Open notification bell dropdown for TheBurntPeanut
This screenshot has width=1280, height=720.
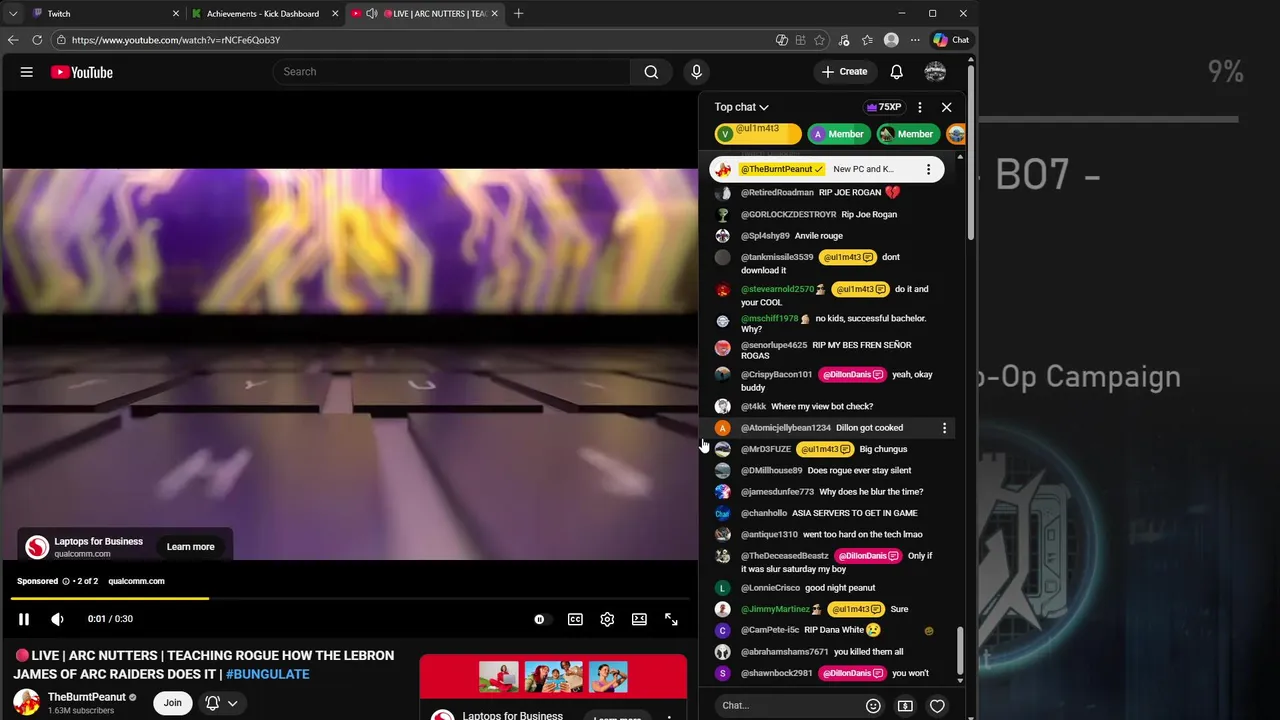pos(222,703)
